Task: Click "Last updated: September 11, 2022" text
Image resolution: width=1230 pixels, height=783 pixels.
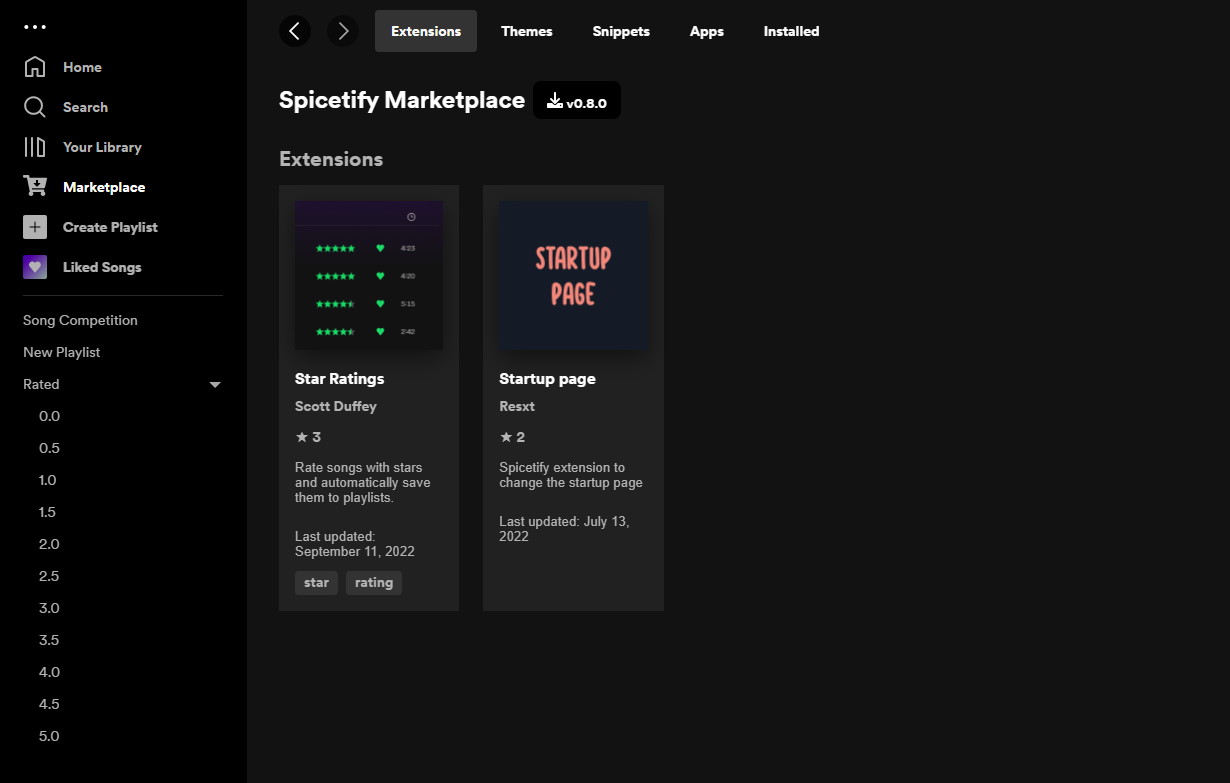Action: [x=355, y=544]
